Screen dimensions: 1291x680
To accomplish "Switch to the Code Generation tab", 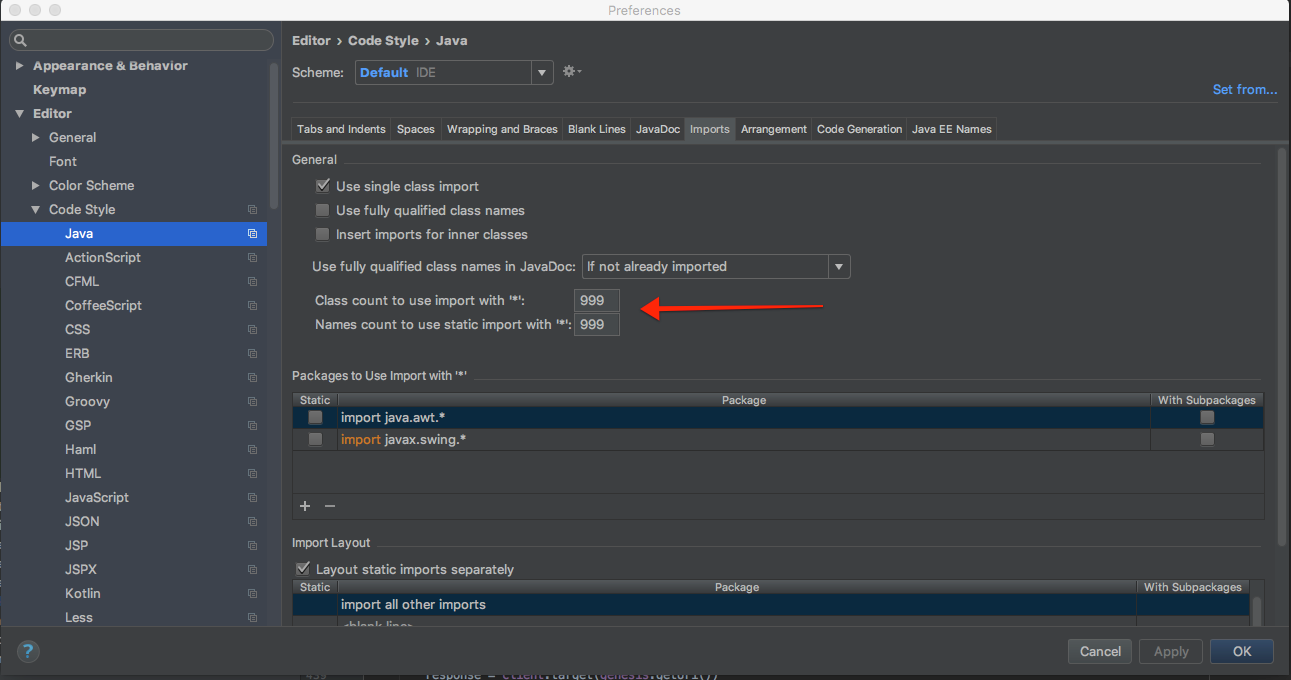I will (x=860, y=129).
